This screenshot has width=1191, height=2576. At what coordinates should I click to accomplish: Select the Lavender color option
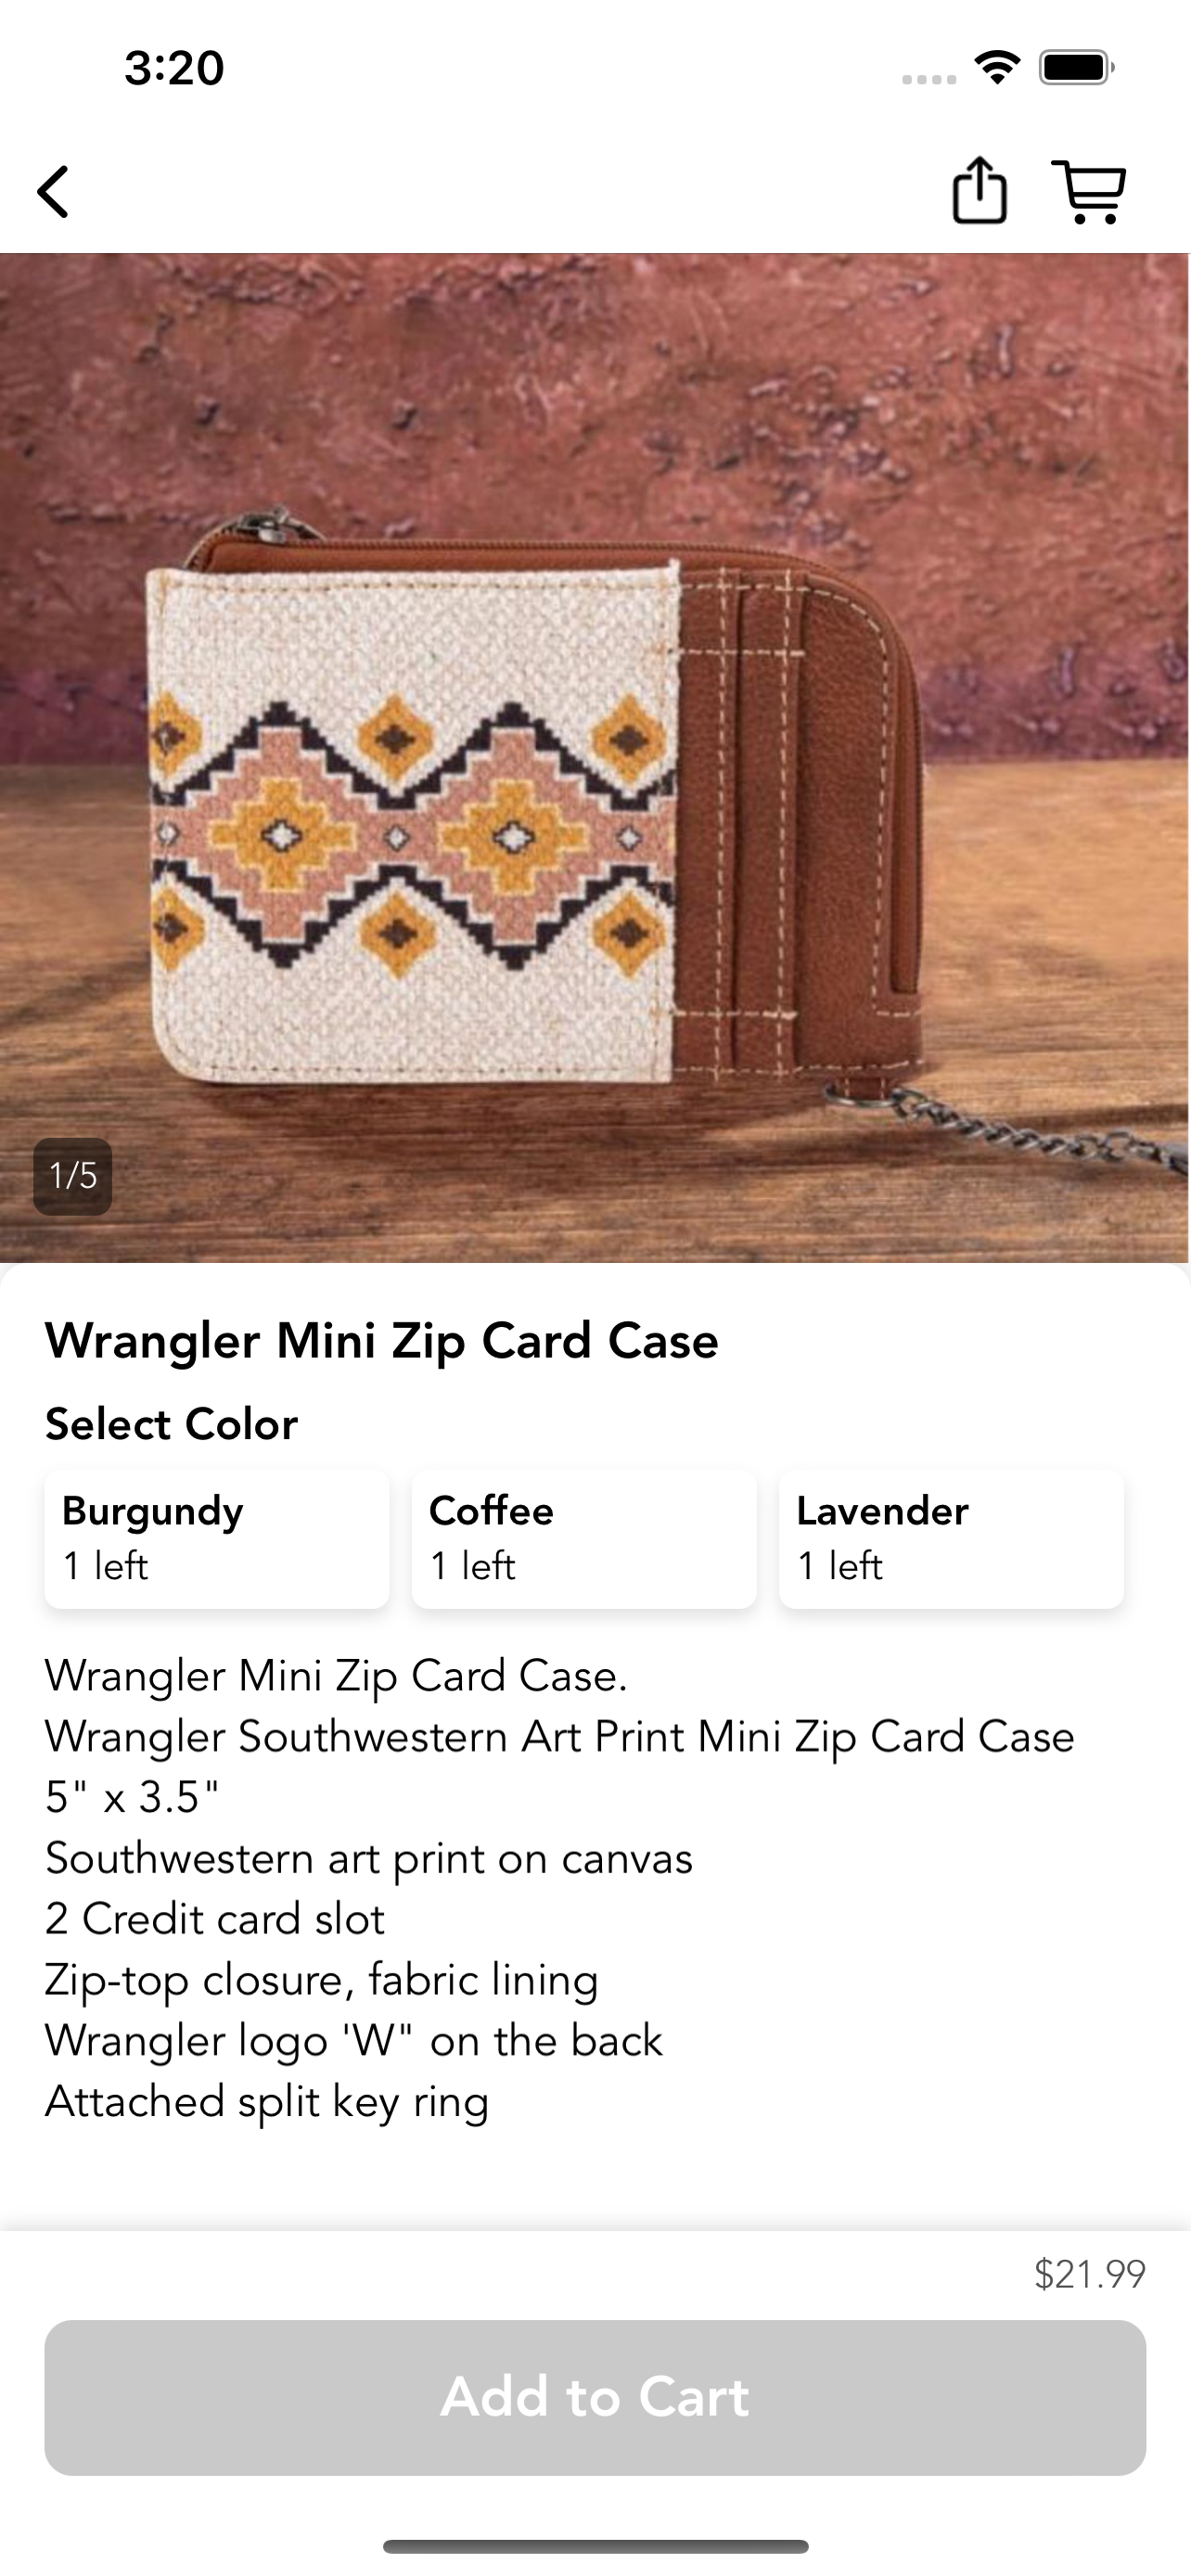[951, 1539]
